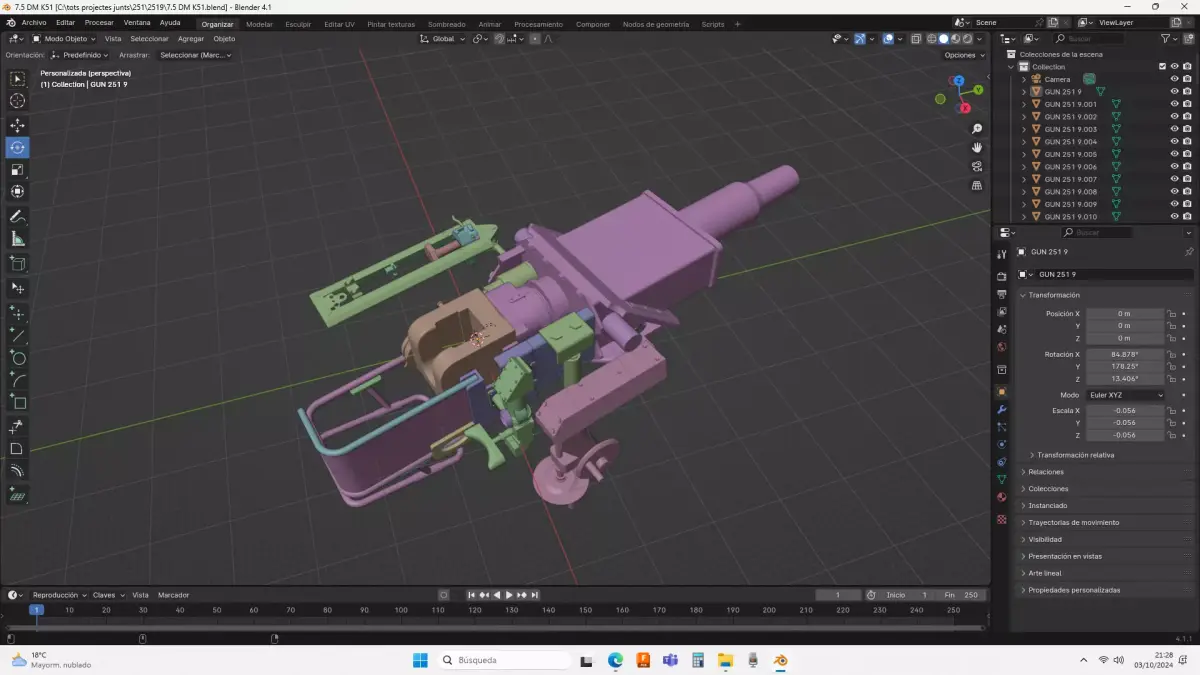Collapse the Transformación panel
1200x675 pixels.
pos(1054,295)
